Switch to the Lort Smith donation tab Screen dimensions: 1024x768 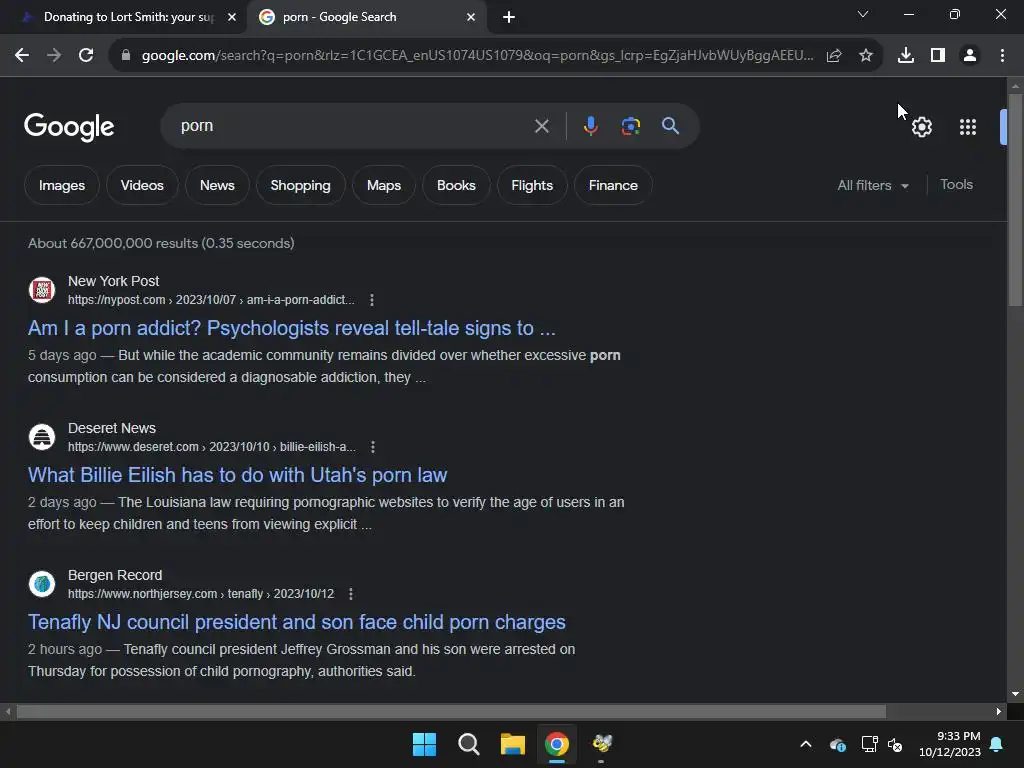tap(129, 17)
